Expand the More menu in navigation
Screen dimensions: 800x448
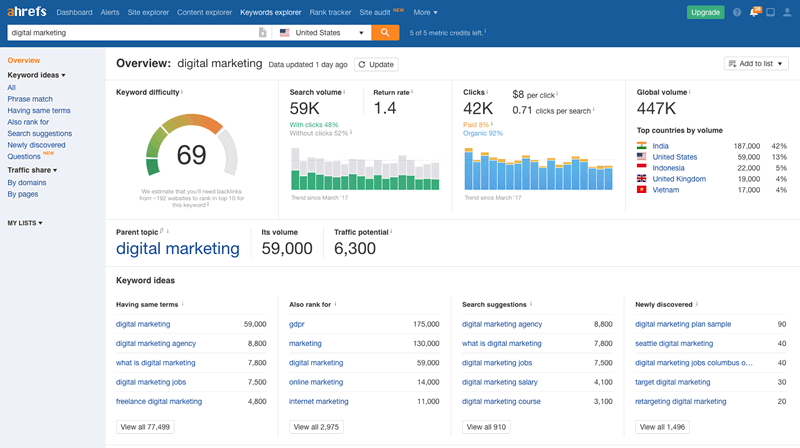coord(425,12)
